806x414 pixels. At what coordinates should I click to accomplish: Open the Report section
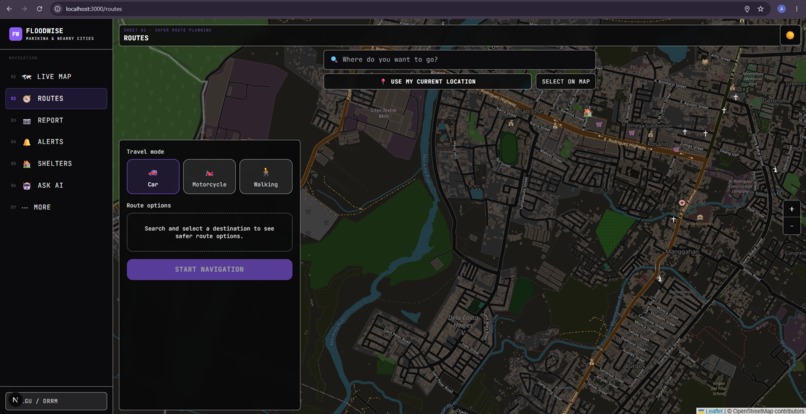(x=56, y=120)
